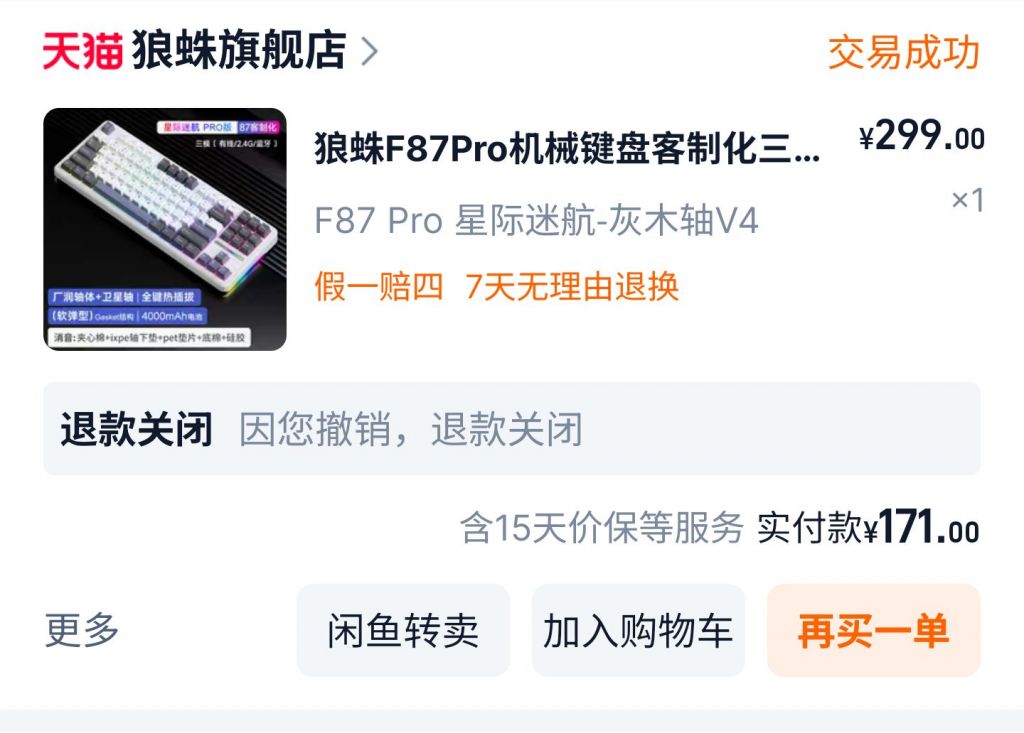This screenshot has height=733, width=1024.
Task: Open the 退款关闭 refund details bar
Action: coord(511,429)
